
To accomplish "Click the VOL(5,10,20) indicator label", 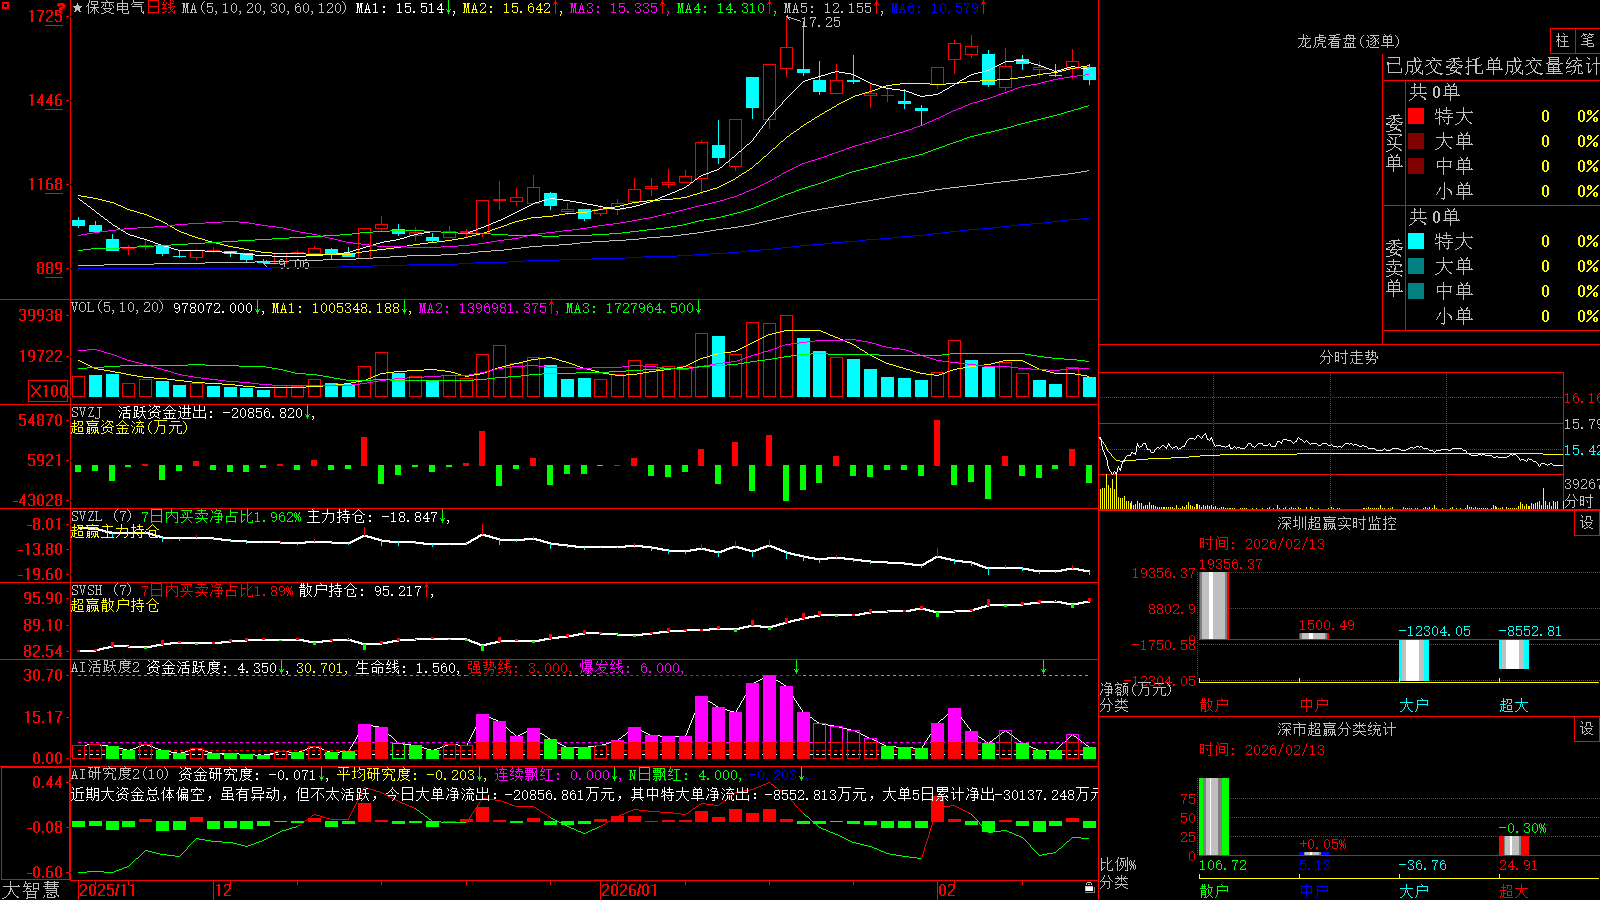I will pos(118,308).
